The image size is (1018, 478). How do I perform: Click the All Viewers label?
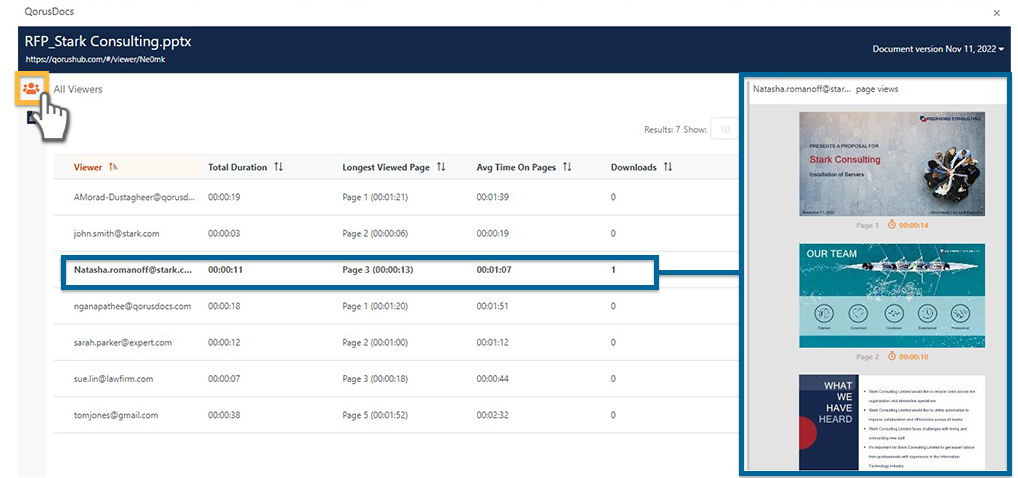78,89
